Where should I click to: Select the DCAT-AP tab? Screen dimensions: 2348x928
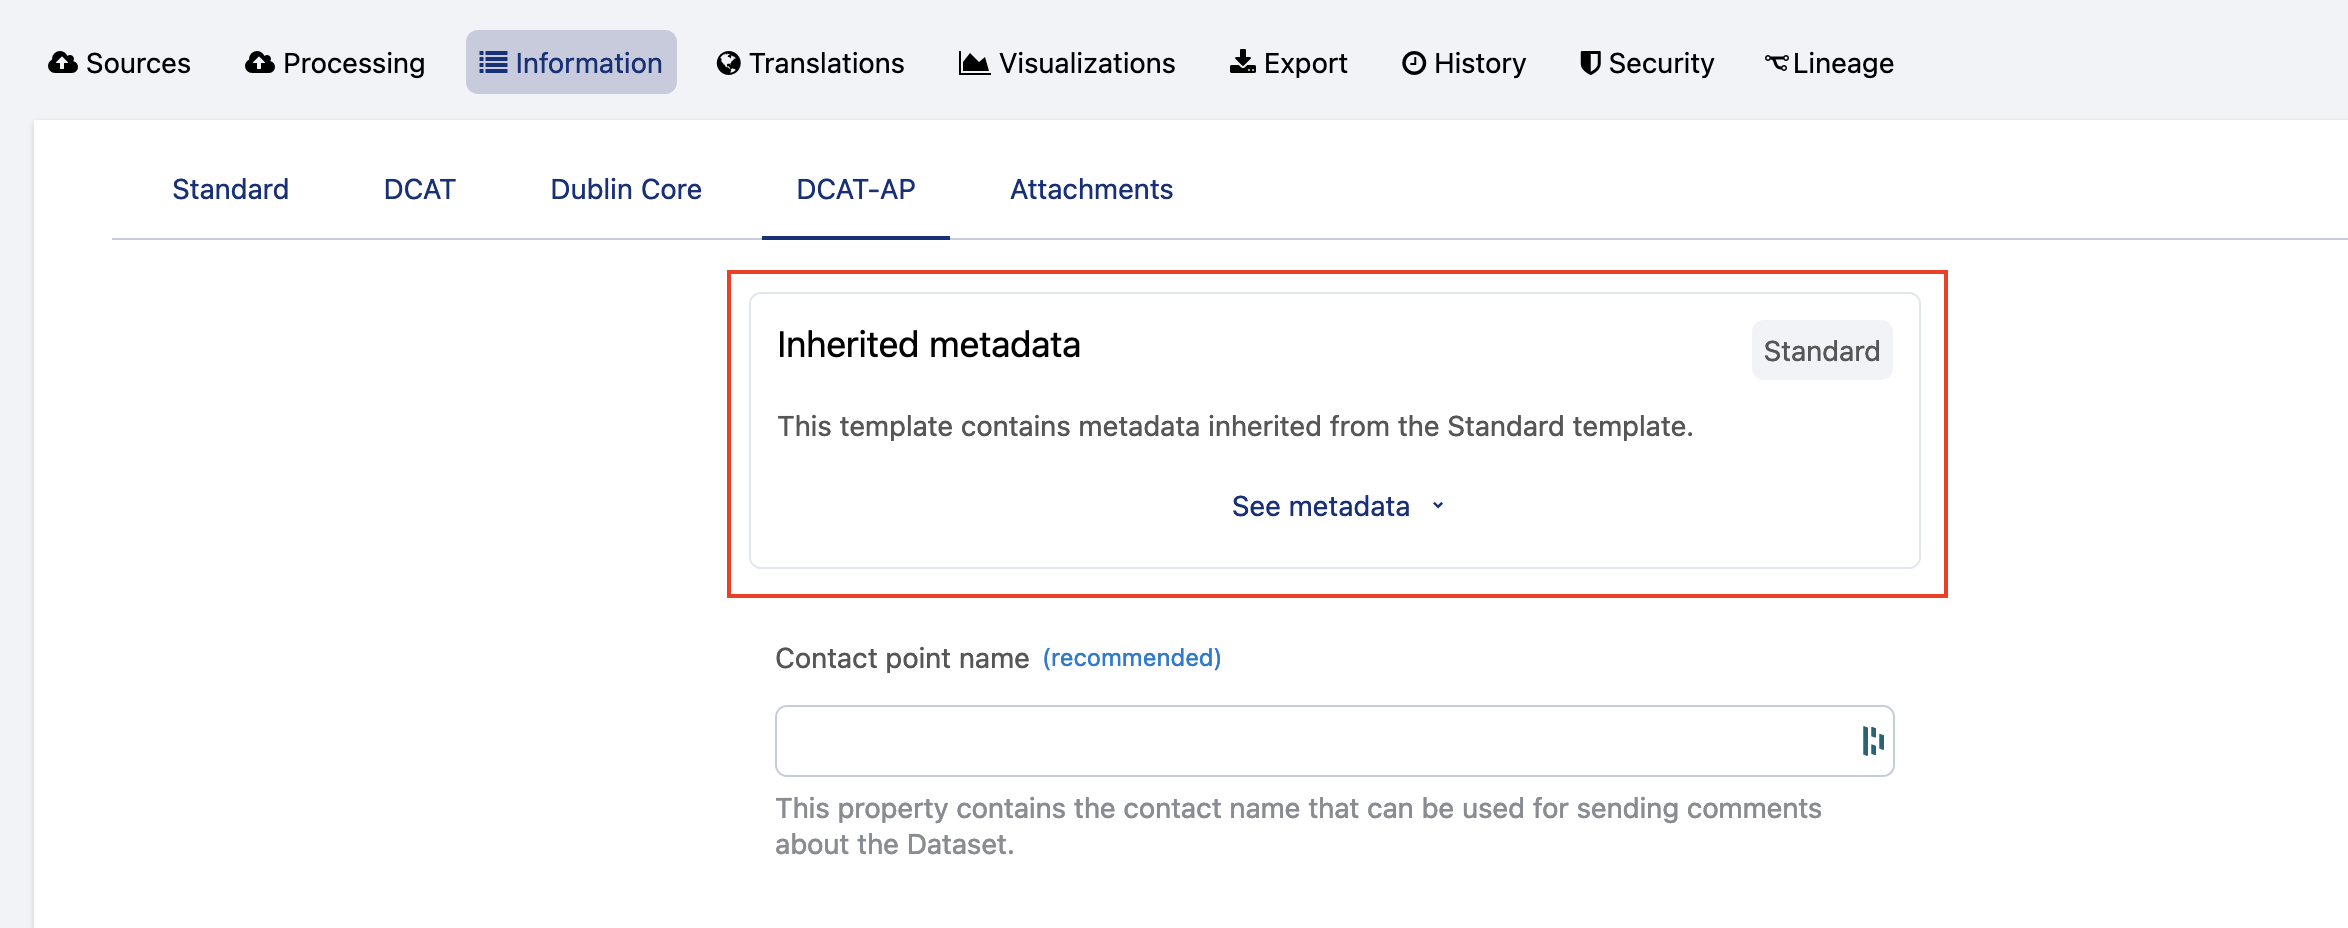(x=856, y=189)
